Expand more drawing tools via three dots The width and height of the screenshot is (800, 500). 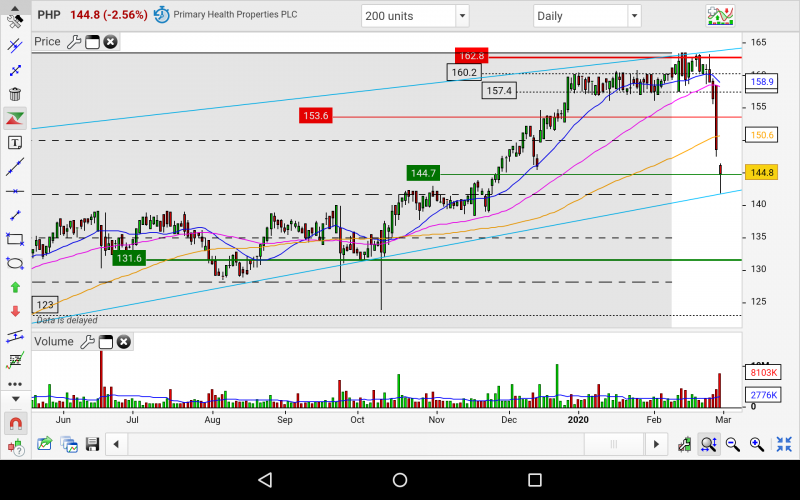pos(15,383)
